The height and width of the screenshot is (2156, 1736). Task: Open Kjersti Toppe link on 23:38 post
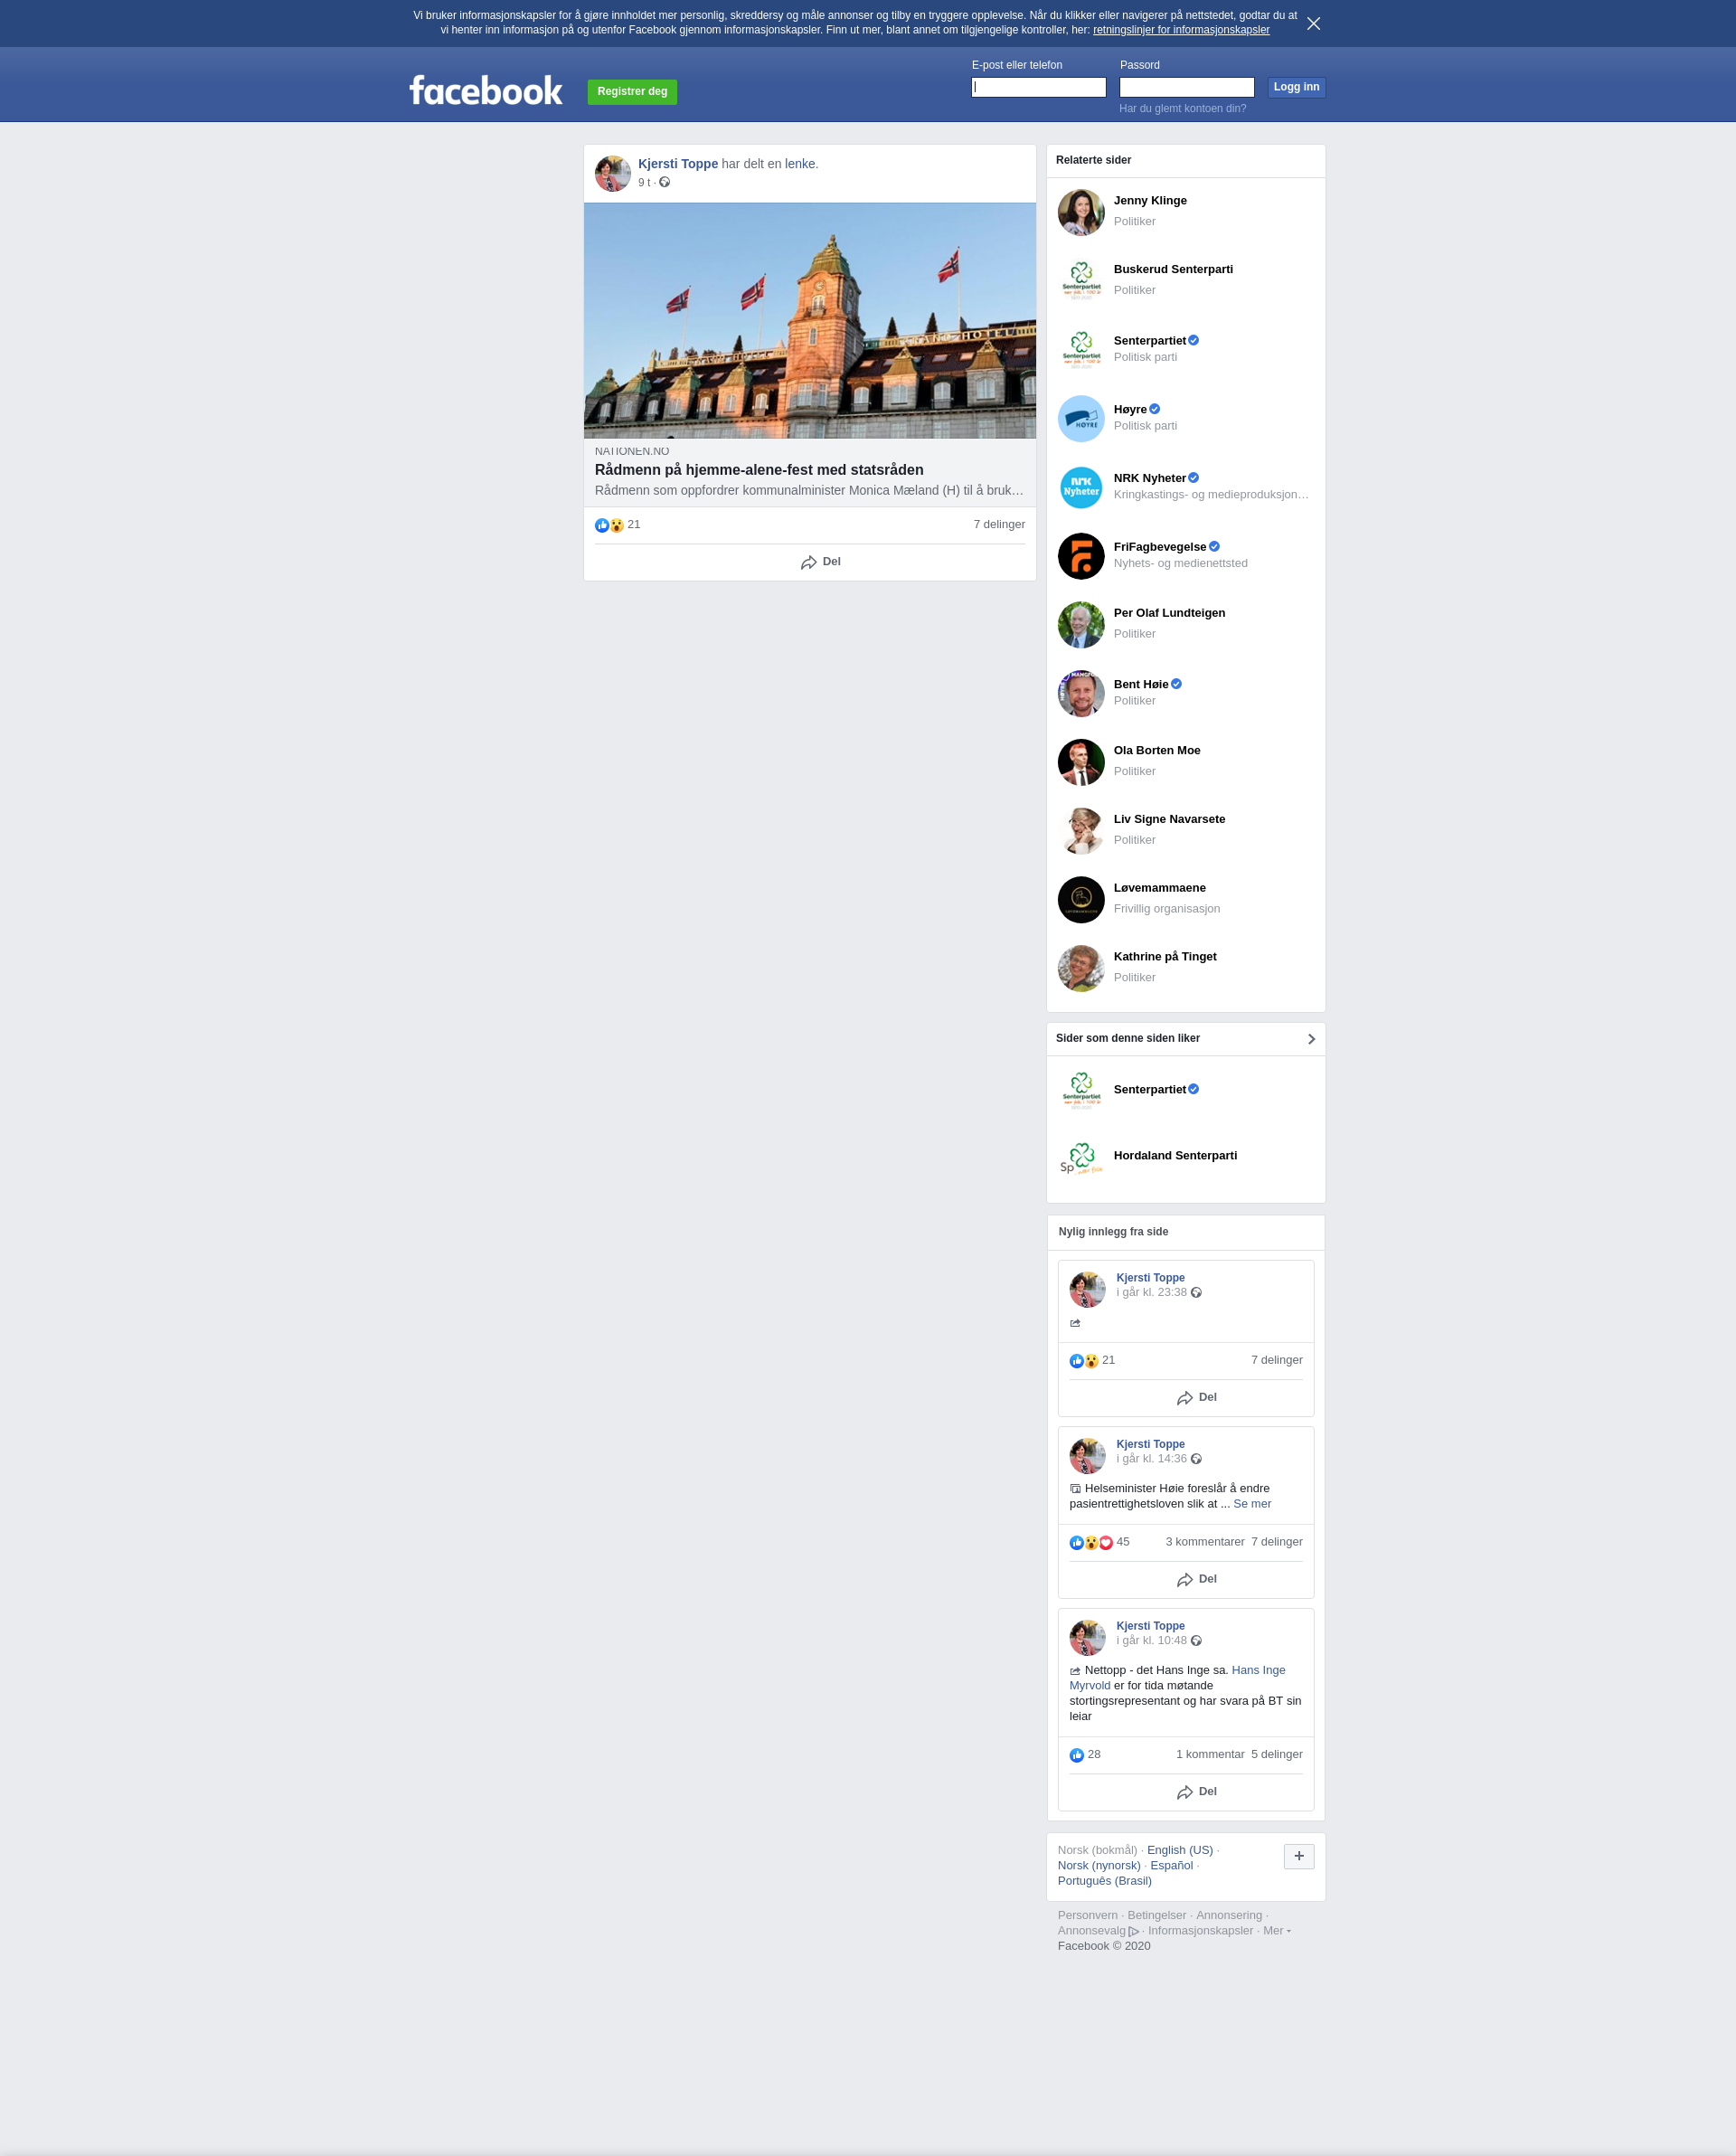[x=1150, y=1278]
